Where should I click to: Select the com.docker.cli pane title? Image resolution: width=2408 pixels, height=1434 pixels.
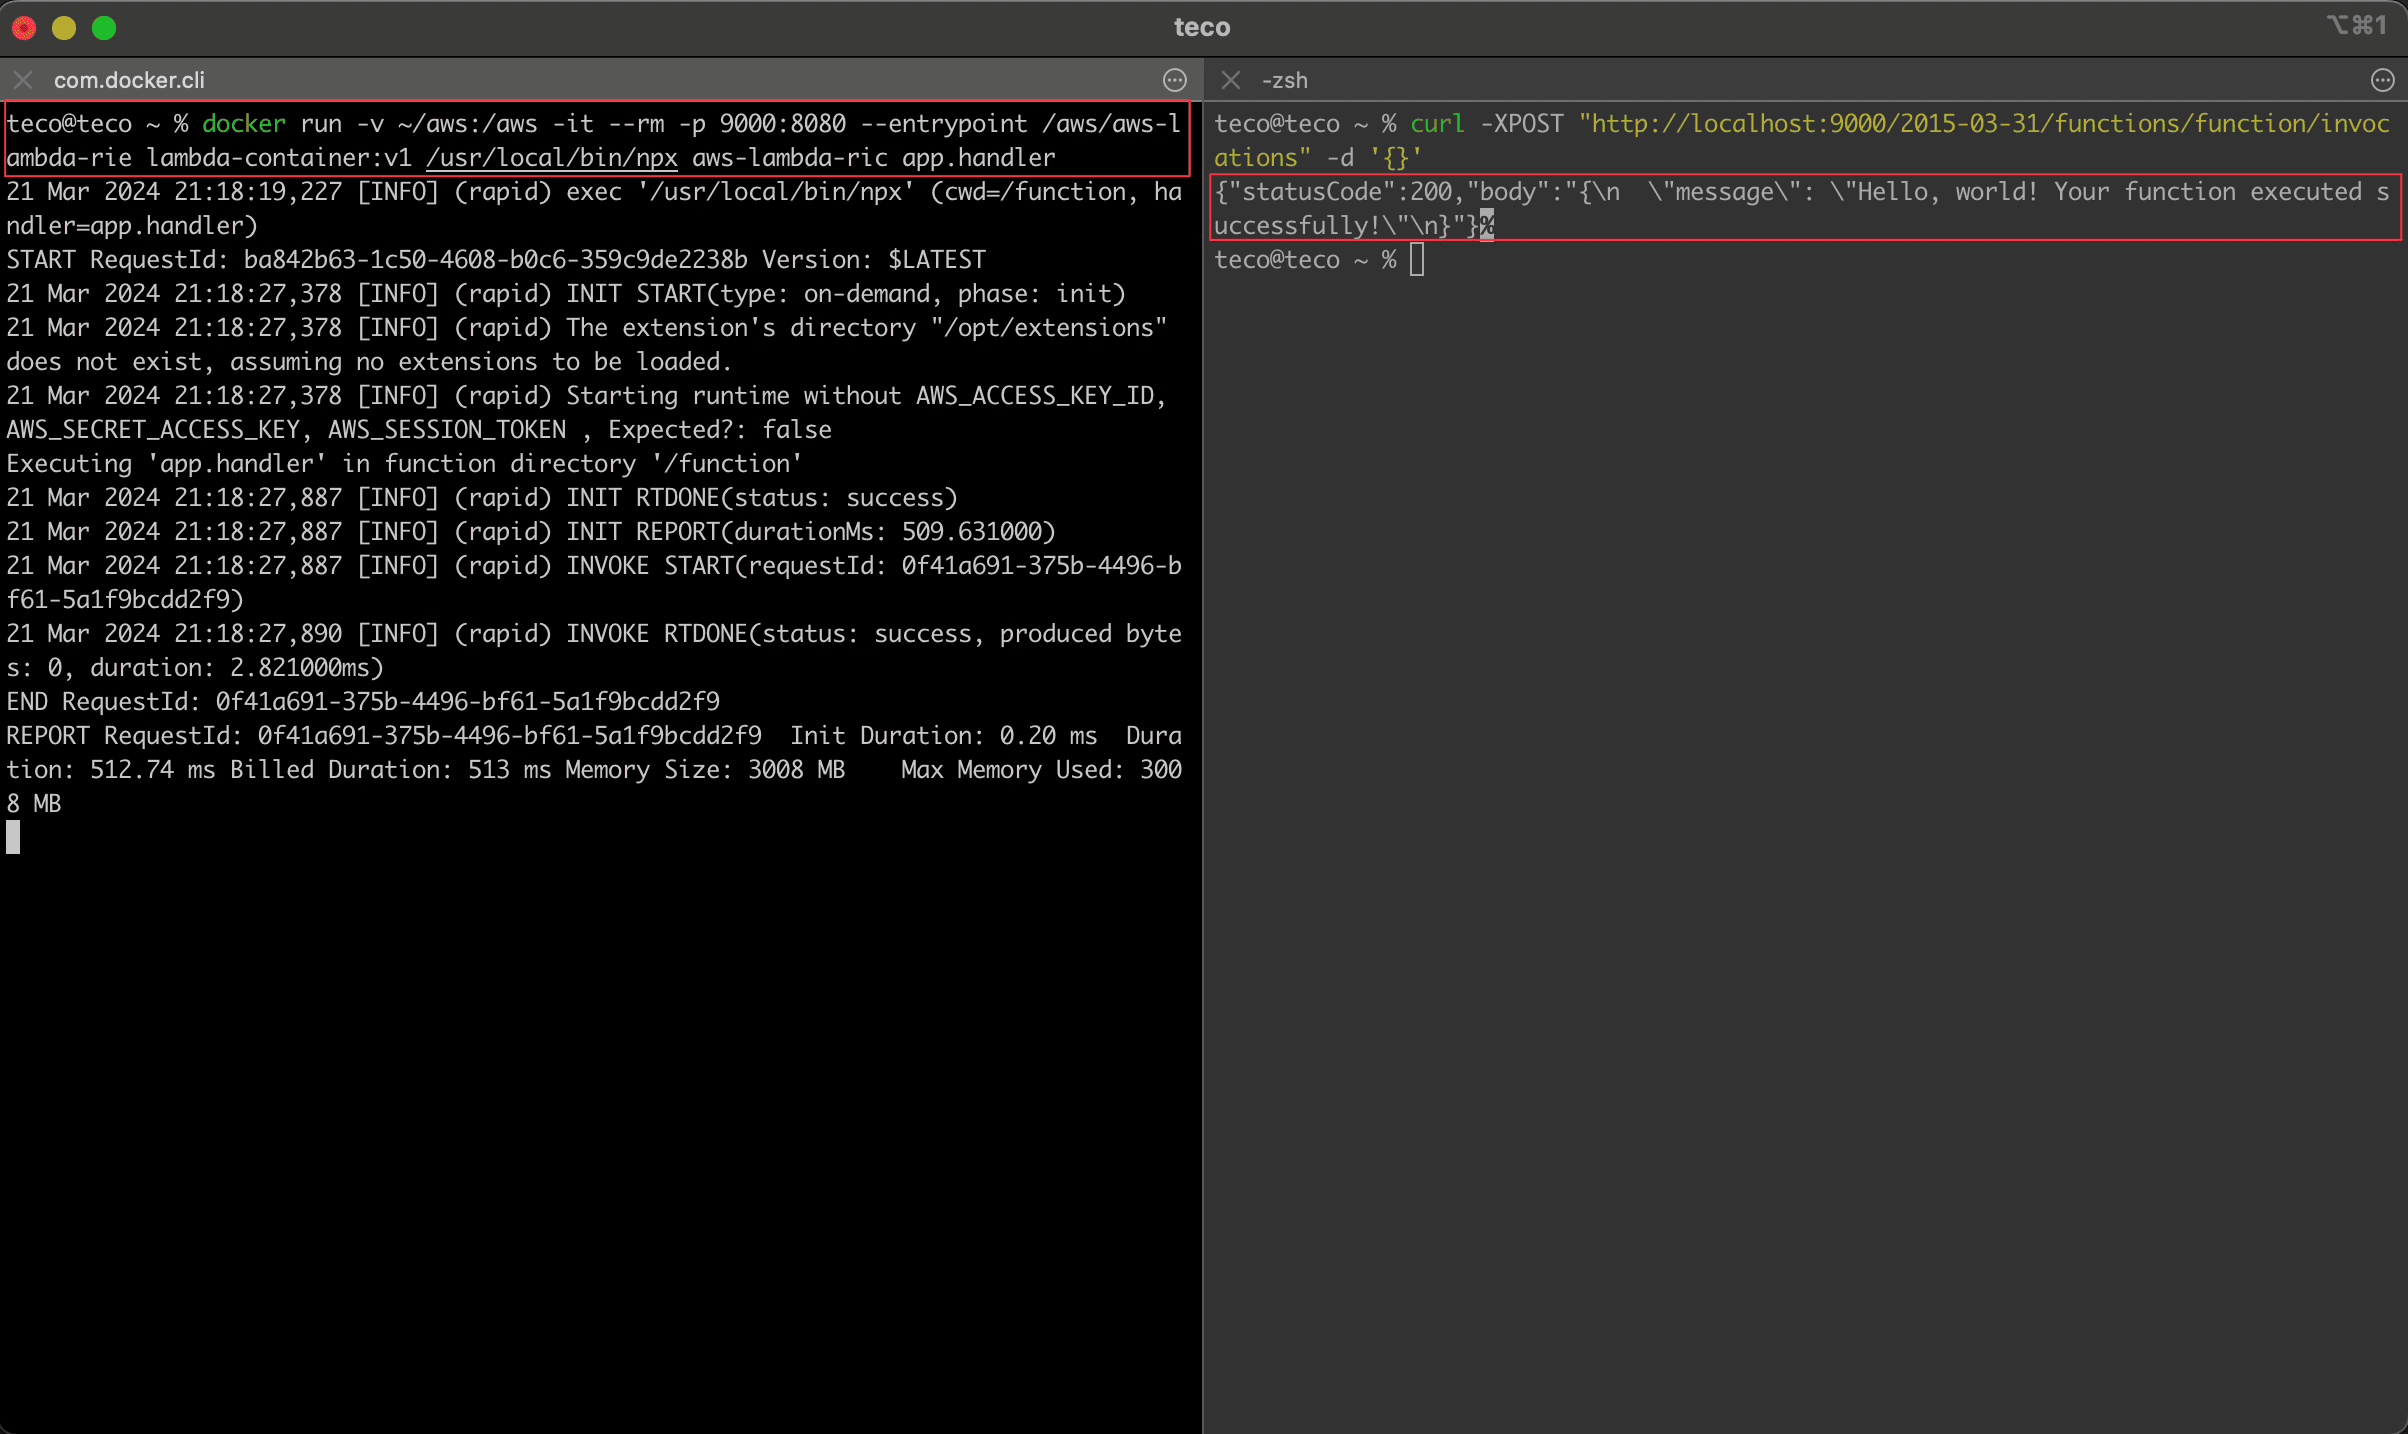(130, 80)
